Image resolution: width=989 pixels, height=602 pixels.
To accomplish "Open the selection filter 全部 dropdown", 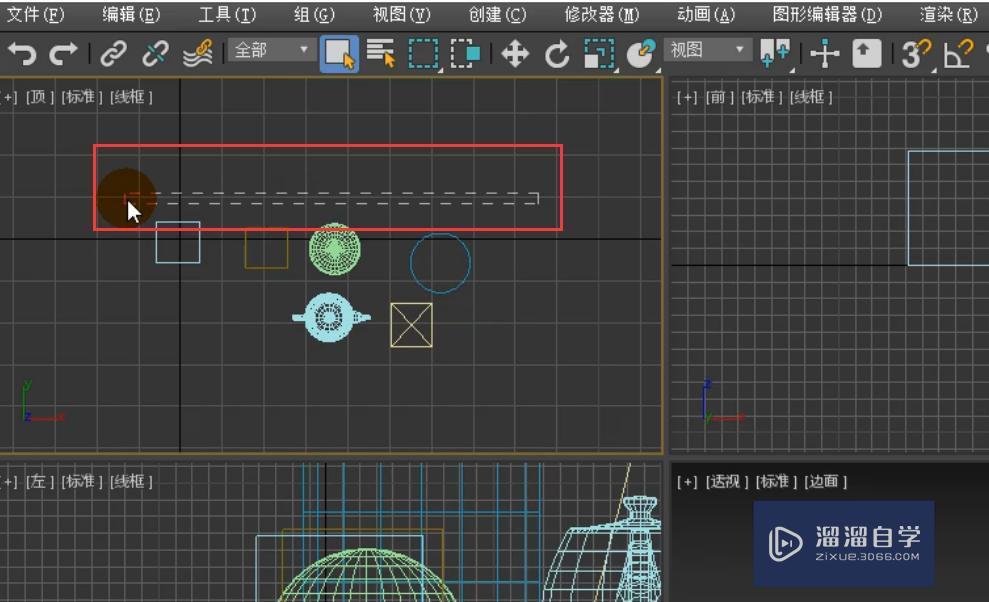I will (x=271, y=50).
